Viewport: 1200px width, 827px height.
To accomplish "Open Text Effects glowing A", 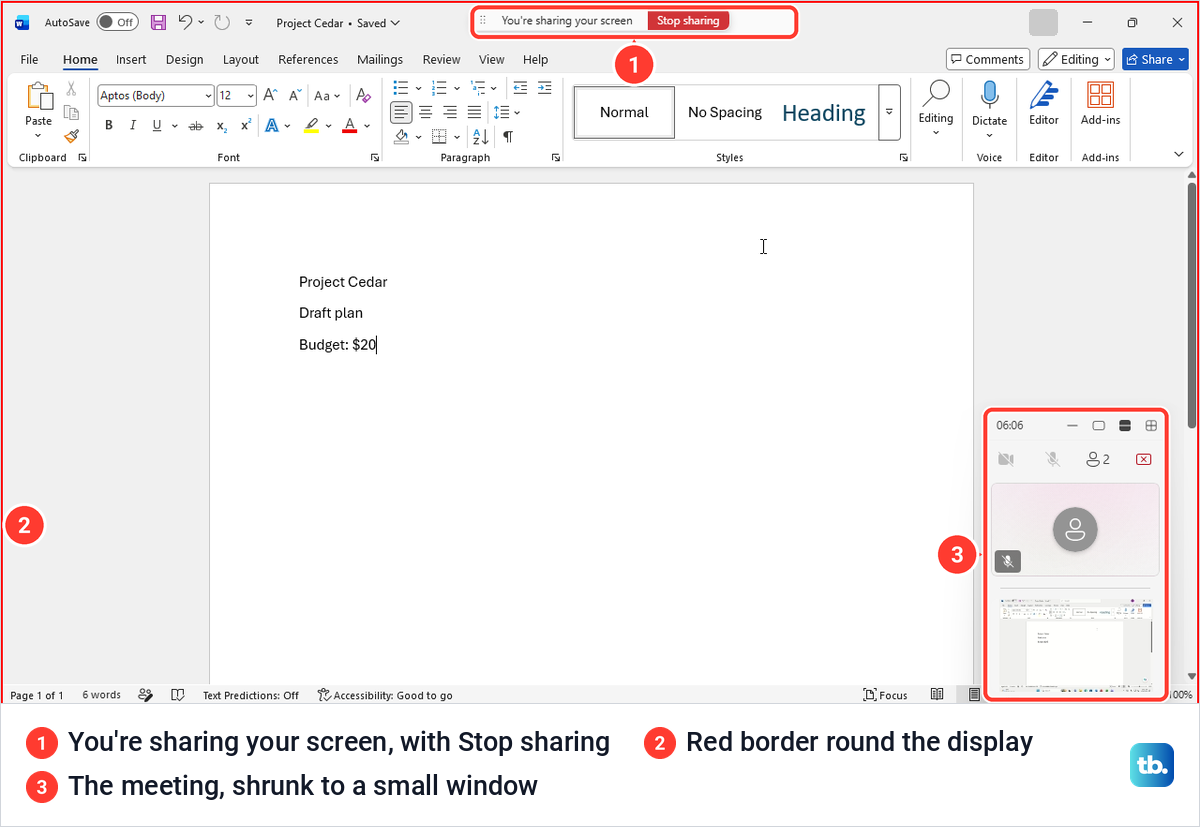I will (x=272, y=126).
